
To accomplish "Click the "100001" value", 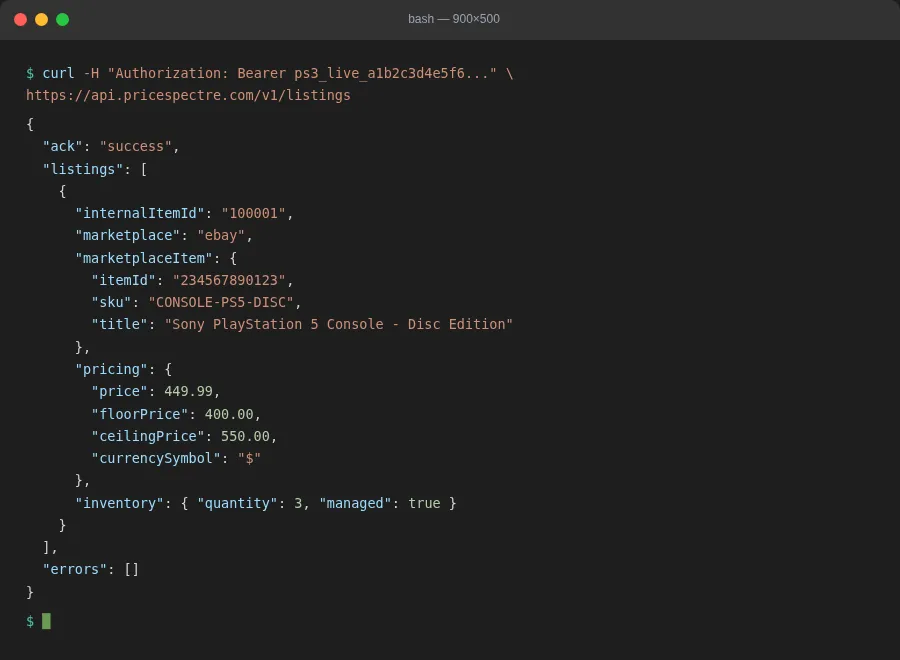I will click(x=253, y=213).
